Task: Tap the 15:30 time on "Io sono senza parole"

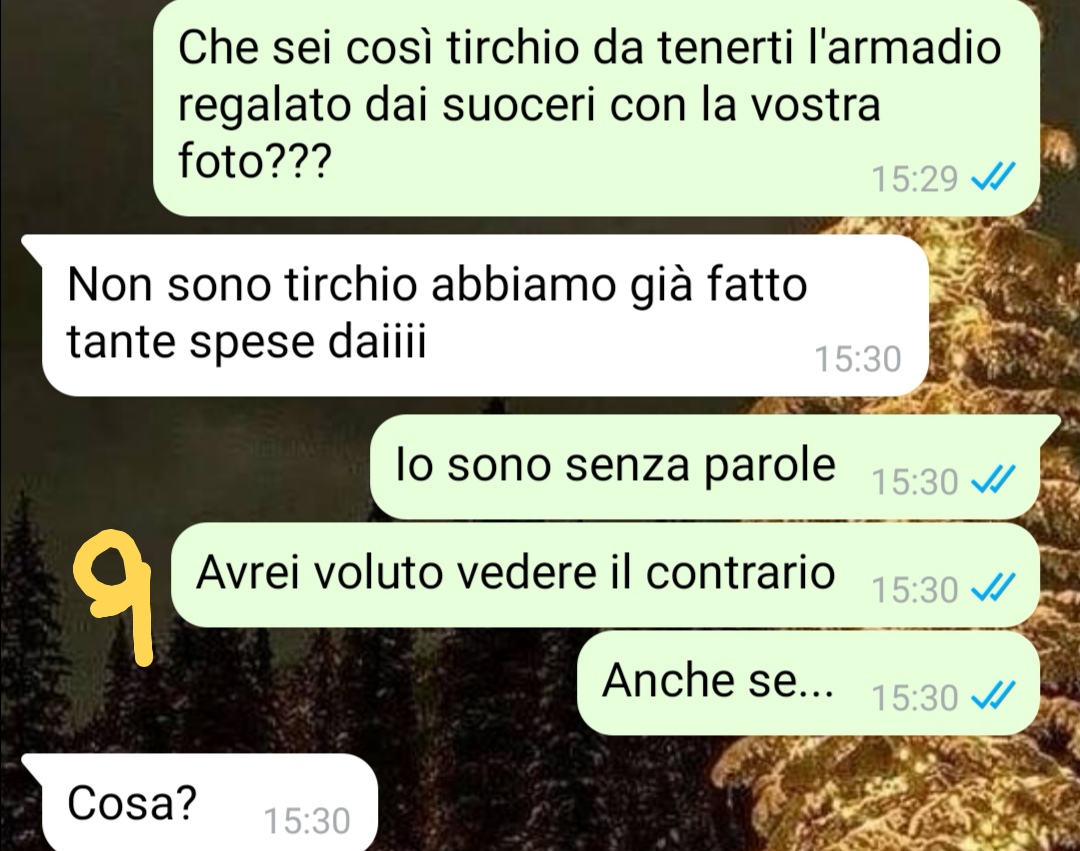Action: pos(915,481)
